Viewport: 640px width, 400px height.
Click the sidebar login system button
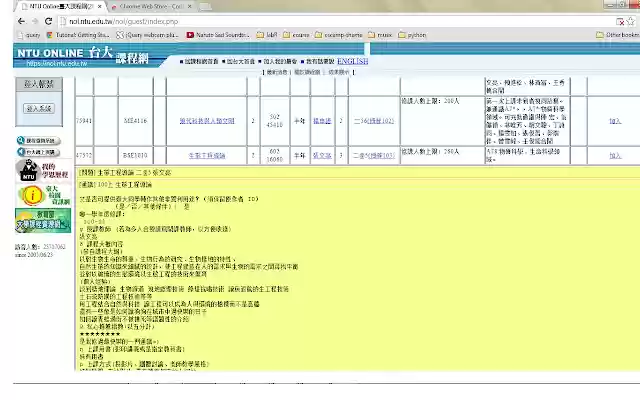(39, 107)
